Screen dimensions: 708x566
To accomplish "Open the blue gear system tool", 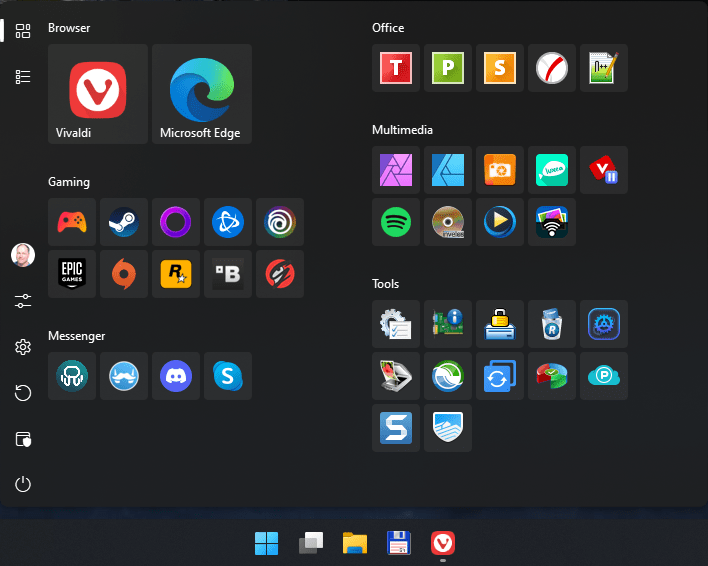I will (x=604, y=324).
